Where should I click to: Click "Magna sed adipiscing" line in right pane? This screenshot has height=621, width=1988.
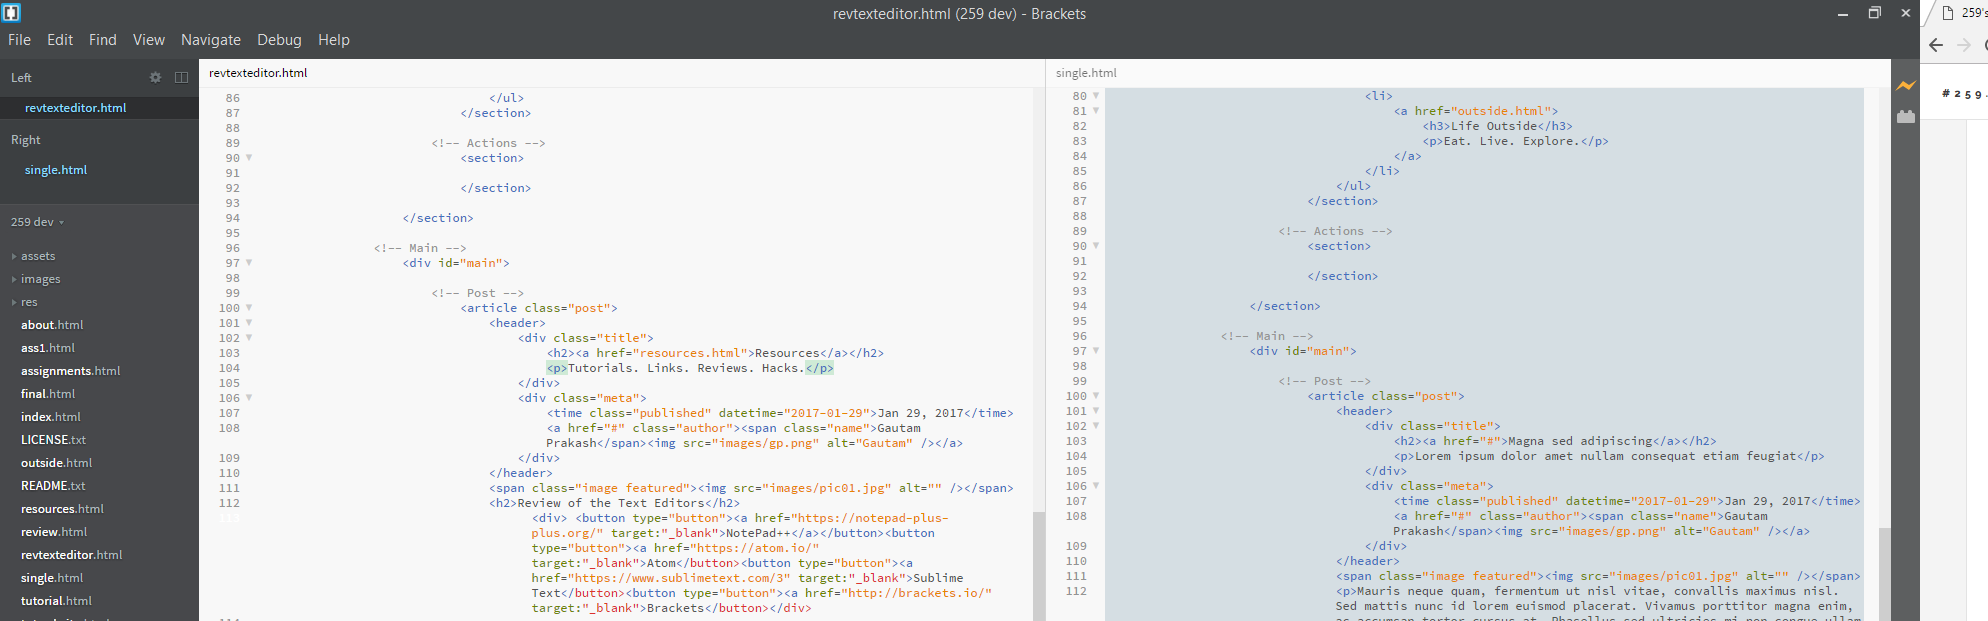click(1555, 441)
